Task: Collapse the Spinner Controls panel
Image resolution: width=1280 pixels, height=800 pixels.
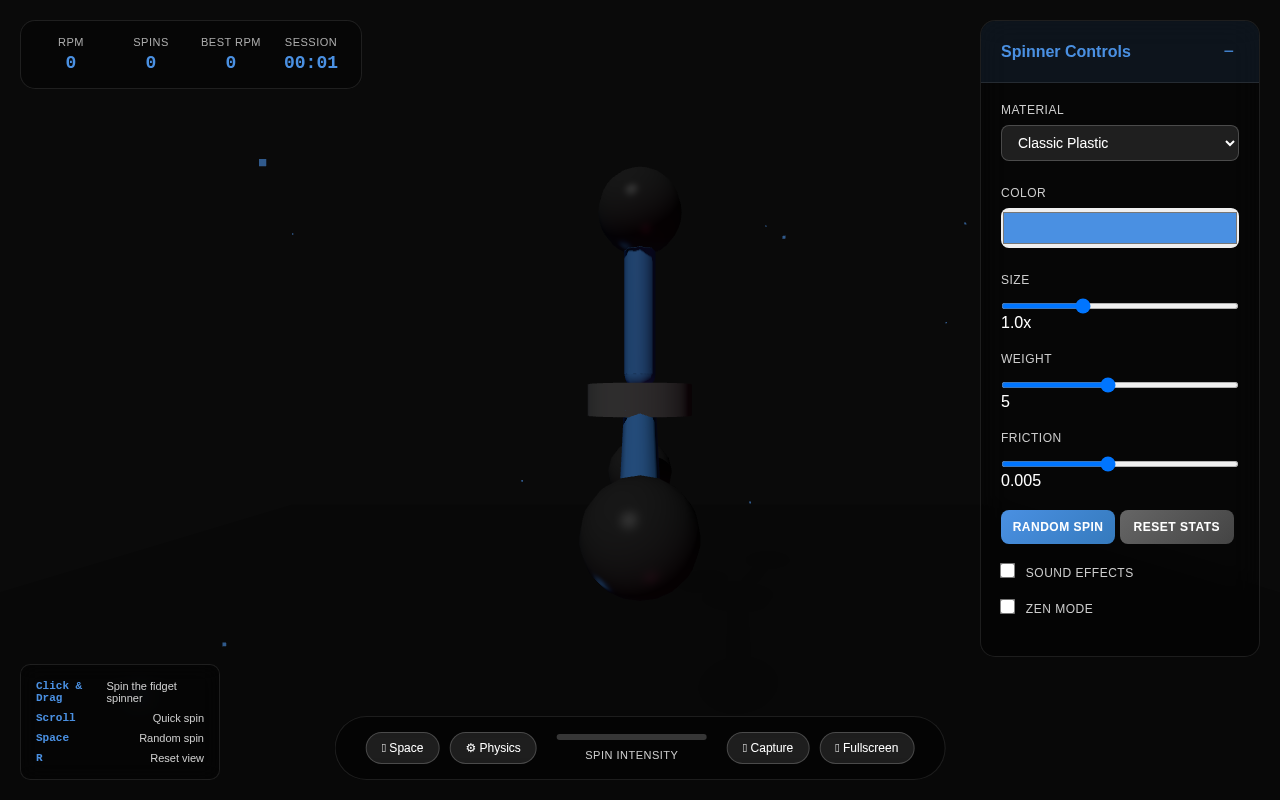Action: click(x=1228, y=51)
